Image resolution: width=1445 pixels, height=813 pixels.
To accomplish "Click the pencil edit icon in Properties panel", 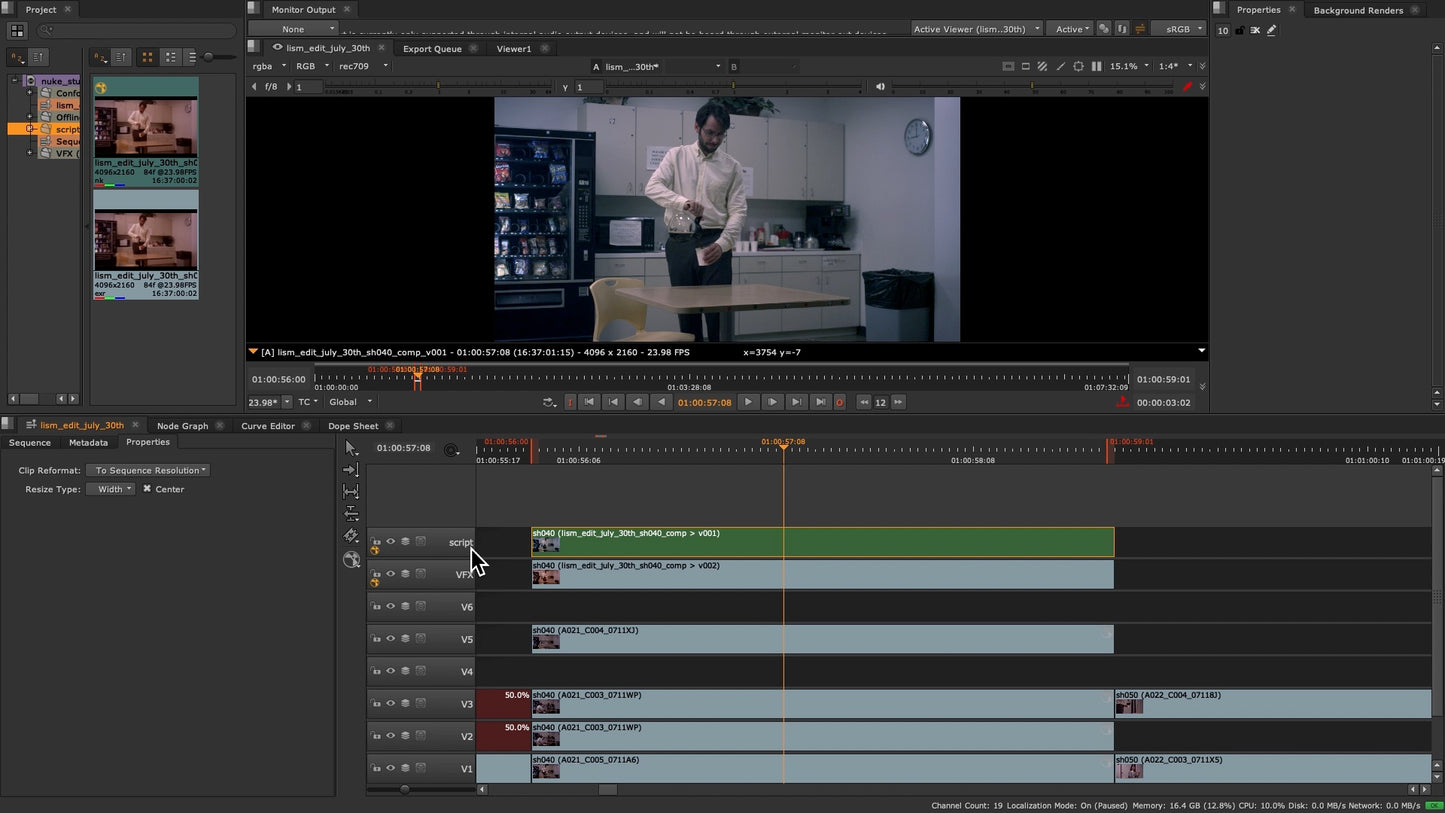I will 1272,31.
